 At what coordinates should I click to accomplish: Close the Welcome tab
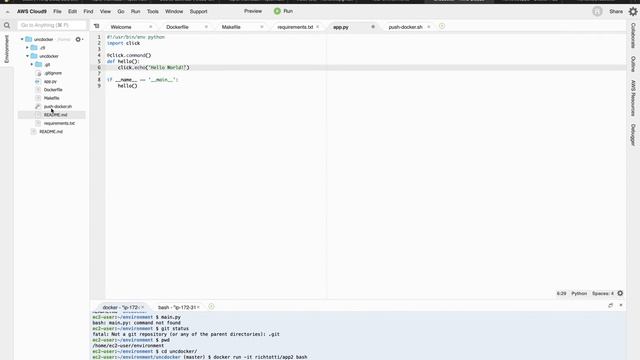pos(151,27)
